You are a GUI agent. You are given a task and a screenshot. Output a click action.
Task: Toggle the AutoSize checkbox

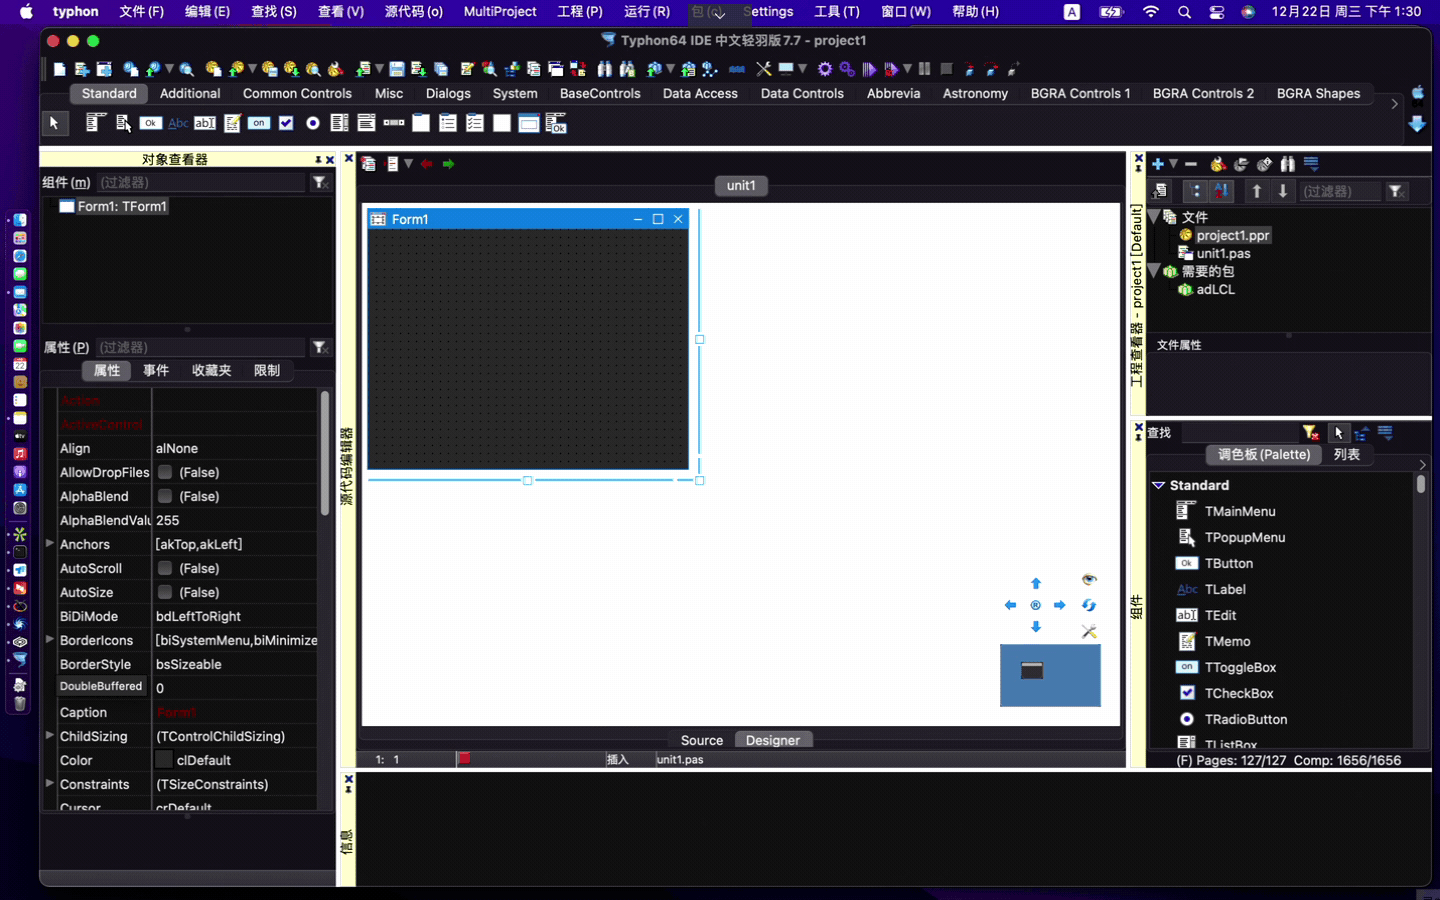165,592
